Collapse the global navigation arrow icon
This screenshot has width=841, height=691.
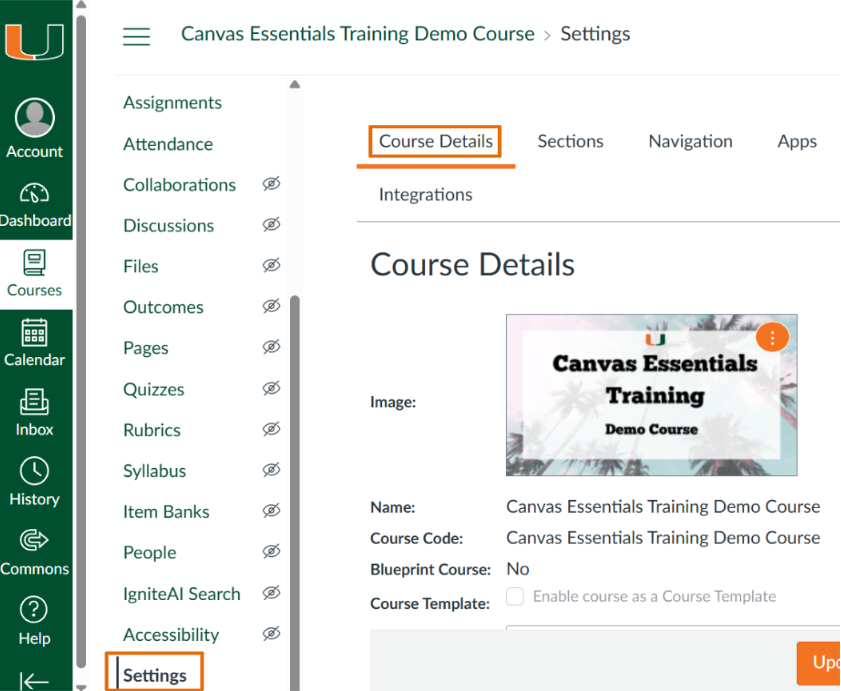pos(34,680)
